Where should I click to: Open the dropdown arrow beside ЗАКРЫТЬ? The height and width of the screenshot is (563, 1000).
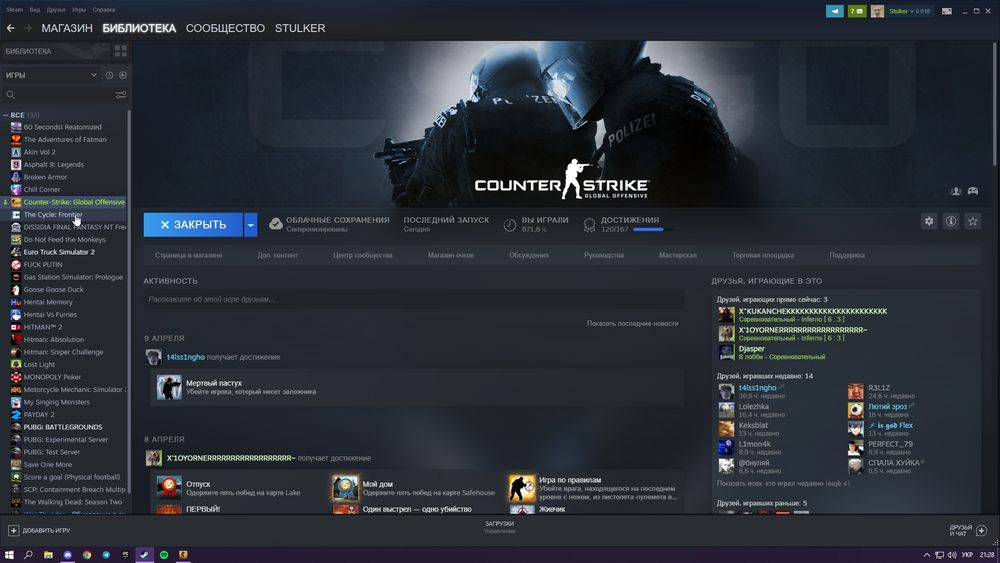click(x=251, y=224)
